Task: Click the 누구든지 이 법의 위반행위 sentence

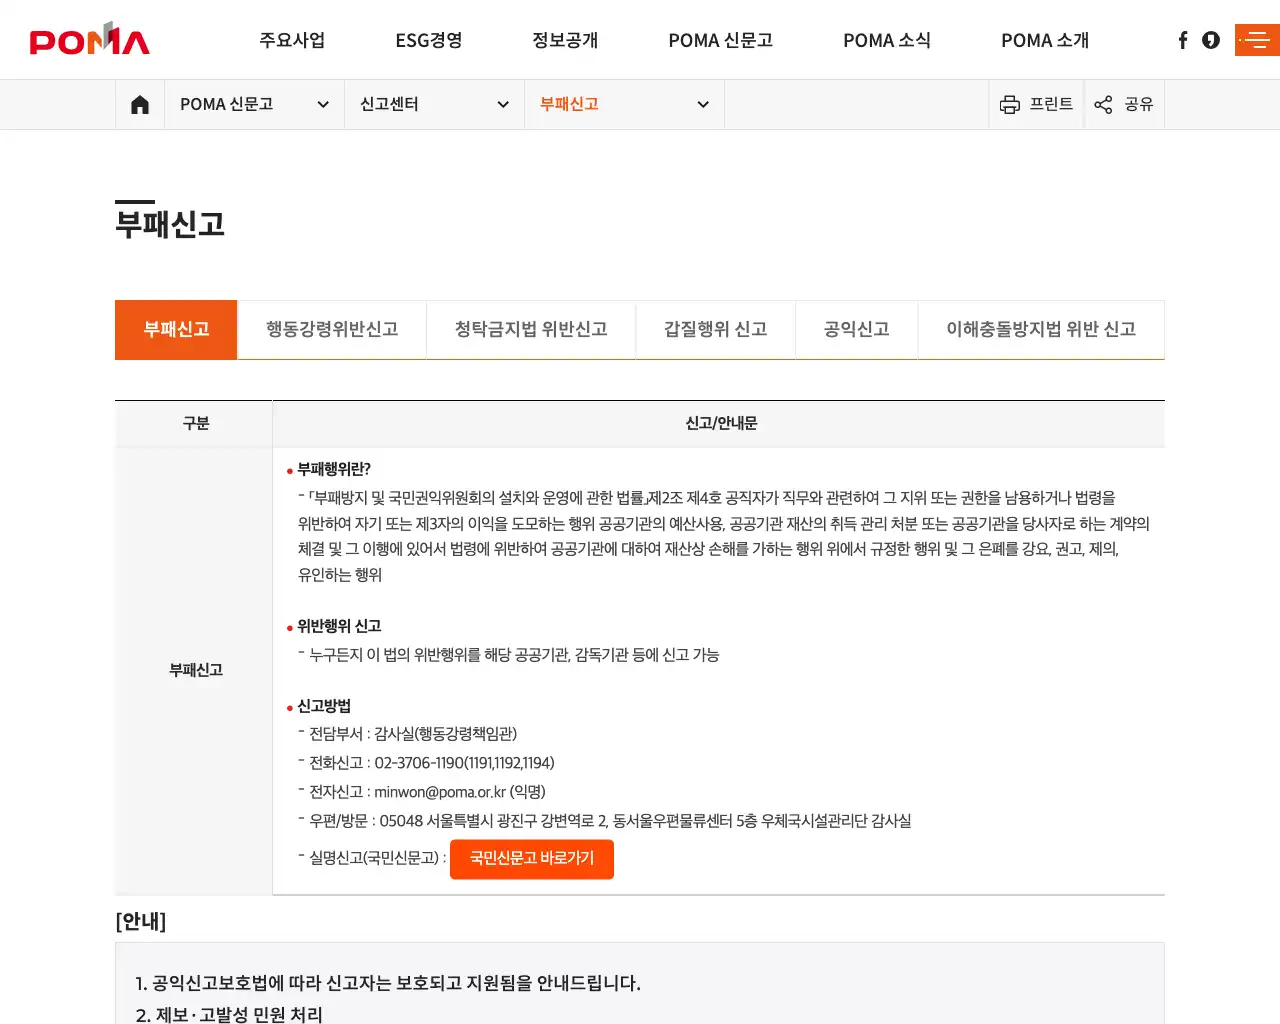Action: tap(514, 655)
